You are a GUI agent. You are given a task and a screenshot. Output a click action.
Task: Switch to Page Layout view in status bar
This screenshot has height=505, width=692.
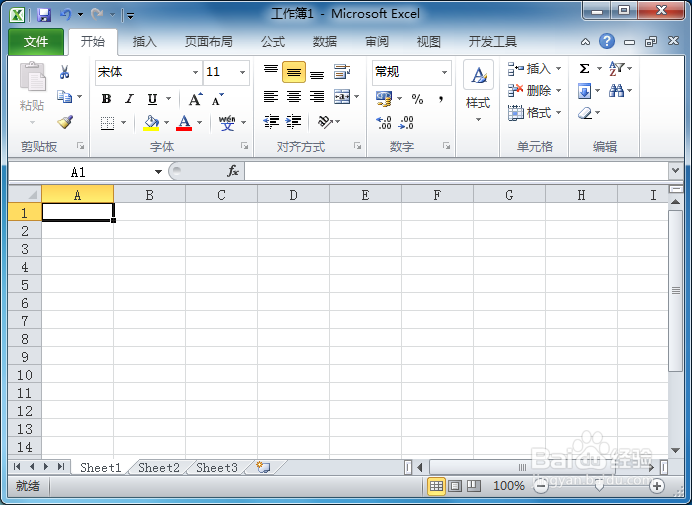point(455,486)
